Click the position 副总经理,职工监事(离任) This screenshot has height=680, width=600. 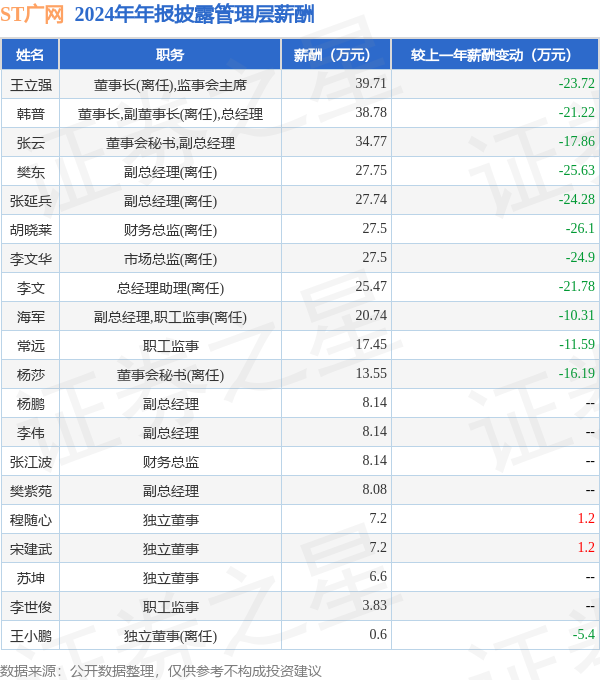(x=170, y=317)
